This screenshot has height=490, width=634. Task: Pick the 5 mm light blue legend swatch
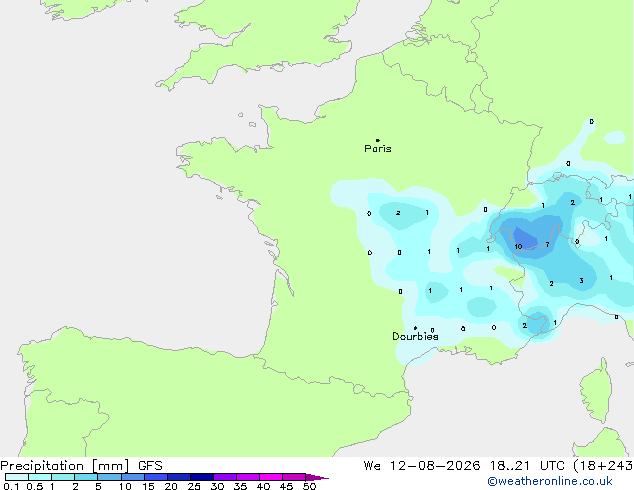pyautogui.click(x=109, y=477)
